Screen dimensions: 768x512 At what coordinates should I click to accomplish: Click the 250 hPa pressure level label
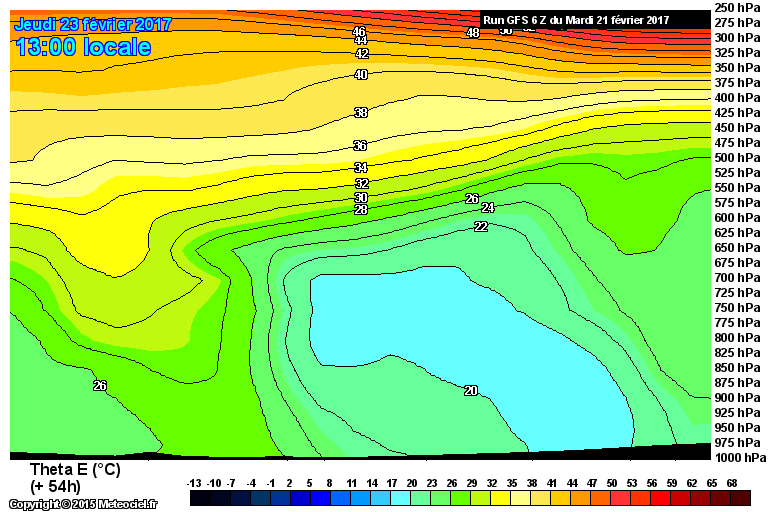pyautogui.click(x=737, y=8)
